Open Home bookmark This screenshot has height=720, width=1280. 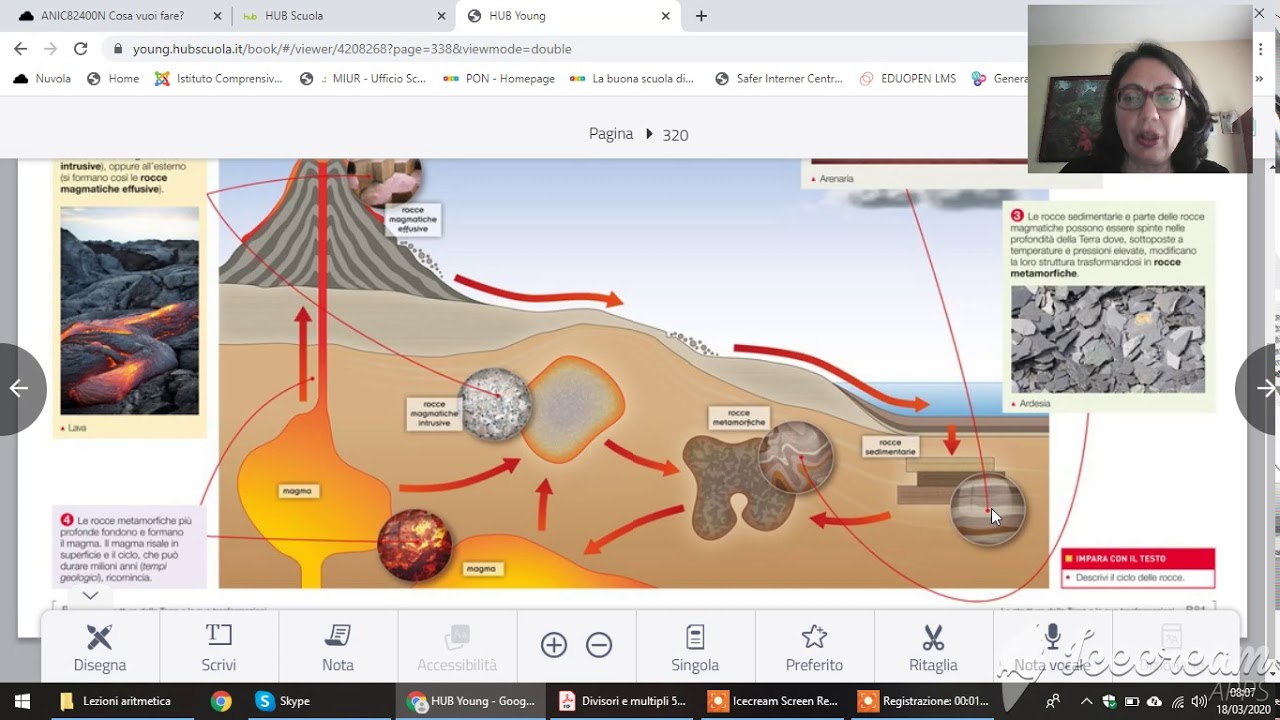pyautogui.click(x=113, y=78)
